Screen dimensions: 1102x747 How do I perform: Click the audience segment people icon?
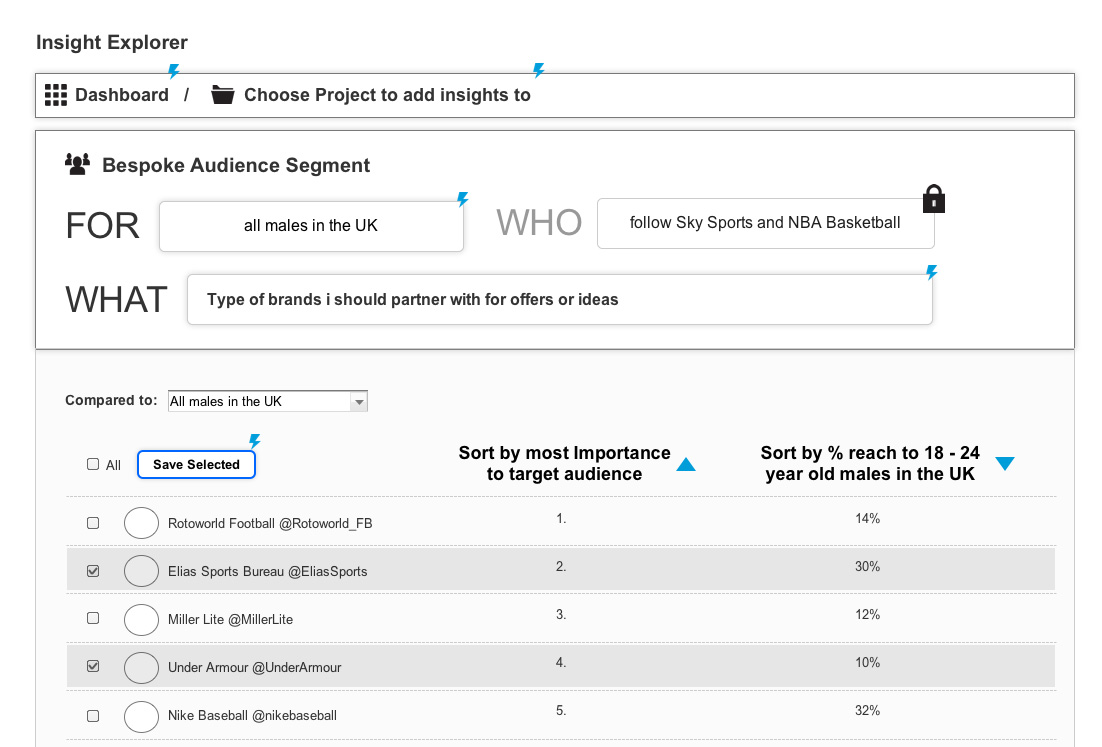pyautogui.click(x=77, y=164)
